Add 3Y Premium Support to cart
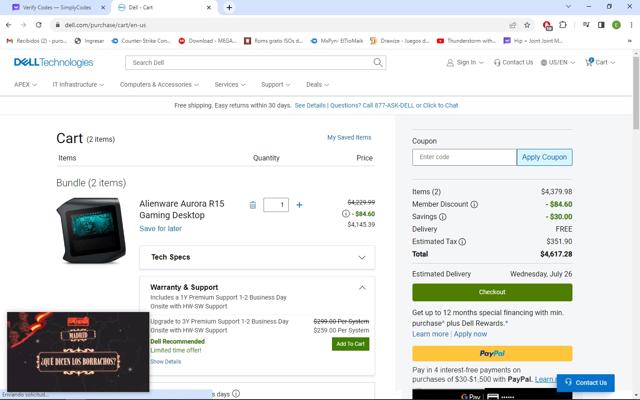Image resolution: width=640 pixels, height=400 pixels. (x=350, y=344)
